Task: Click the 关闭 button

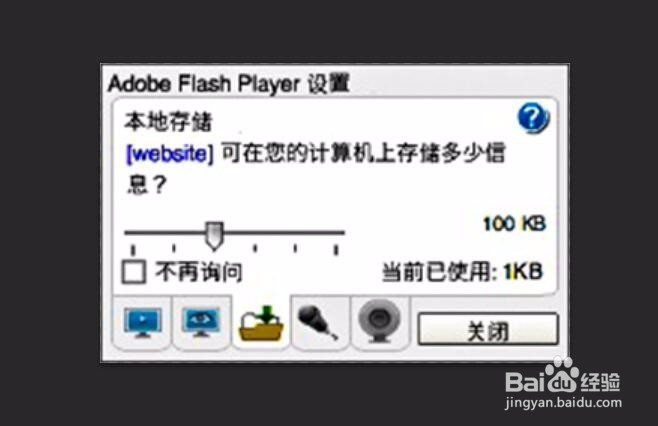Action: coord(488,329)
